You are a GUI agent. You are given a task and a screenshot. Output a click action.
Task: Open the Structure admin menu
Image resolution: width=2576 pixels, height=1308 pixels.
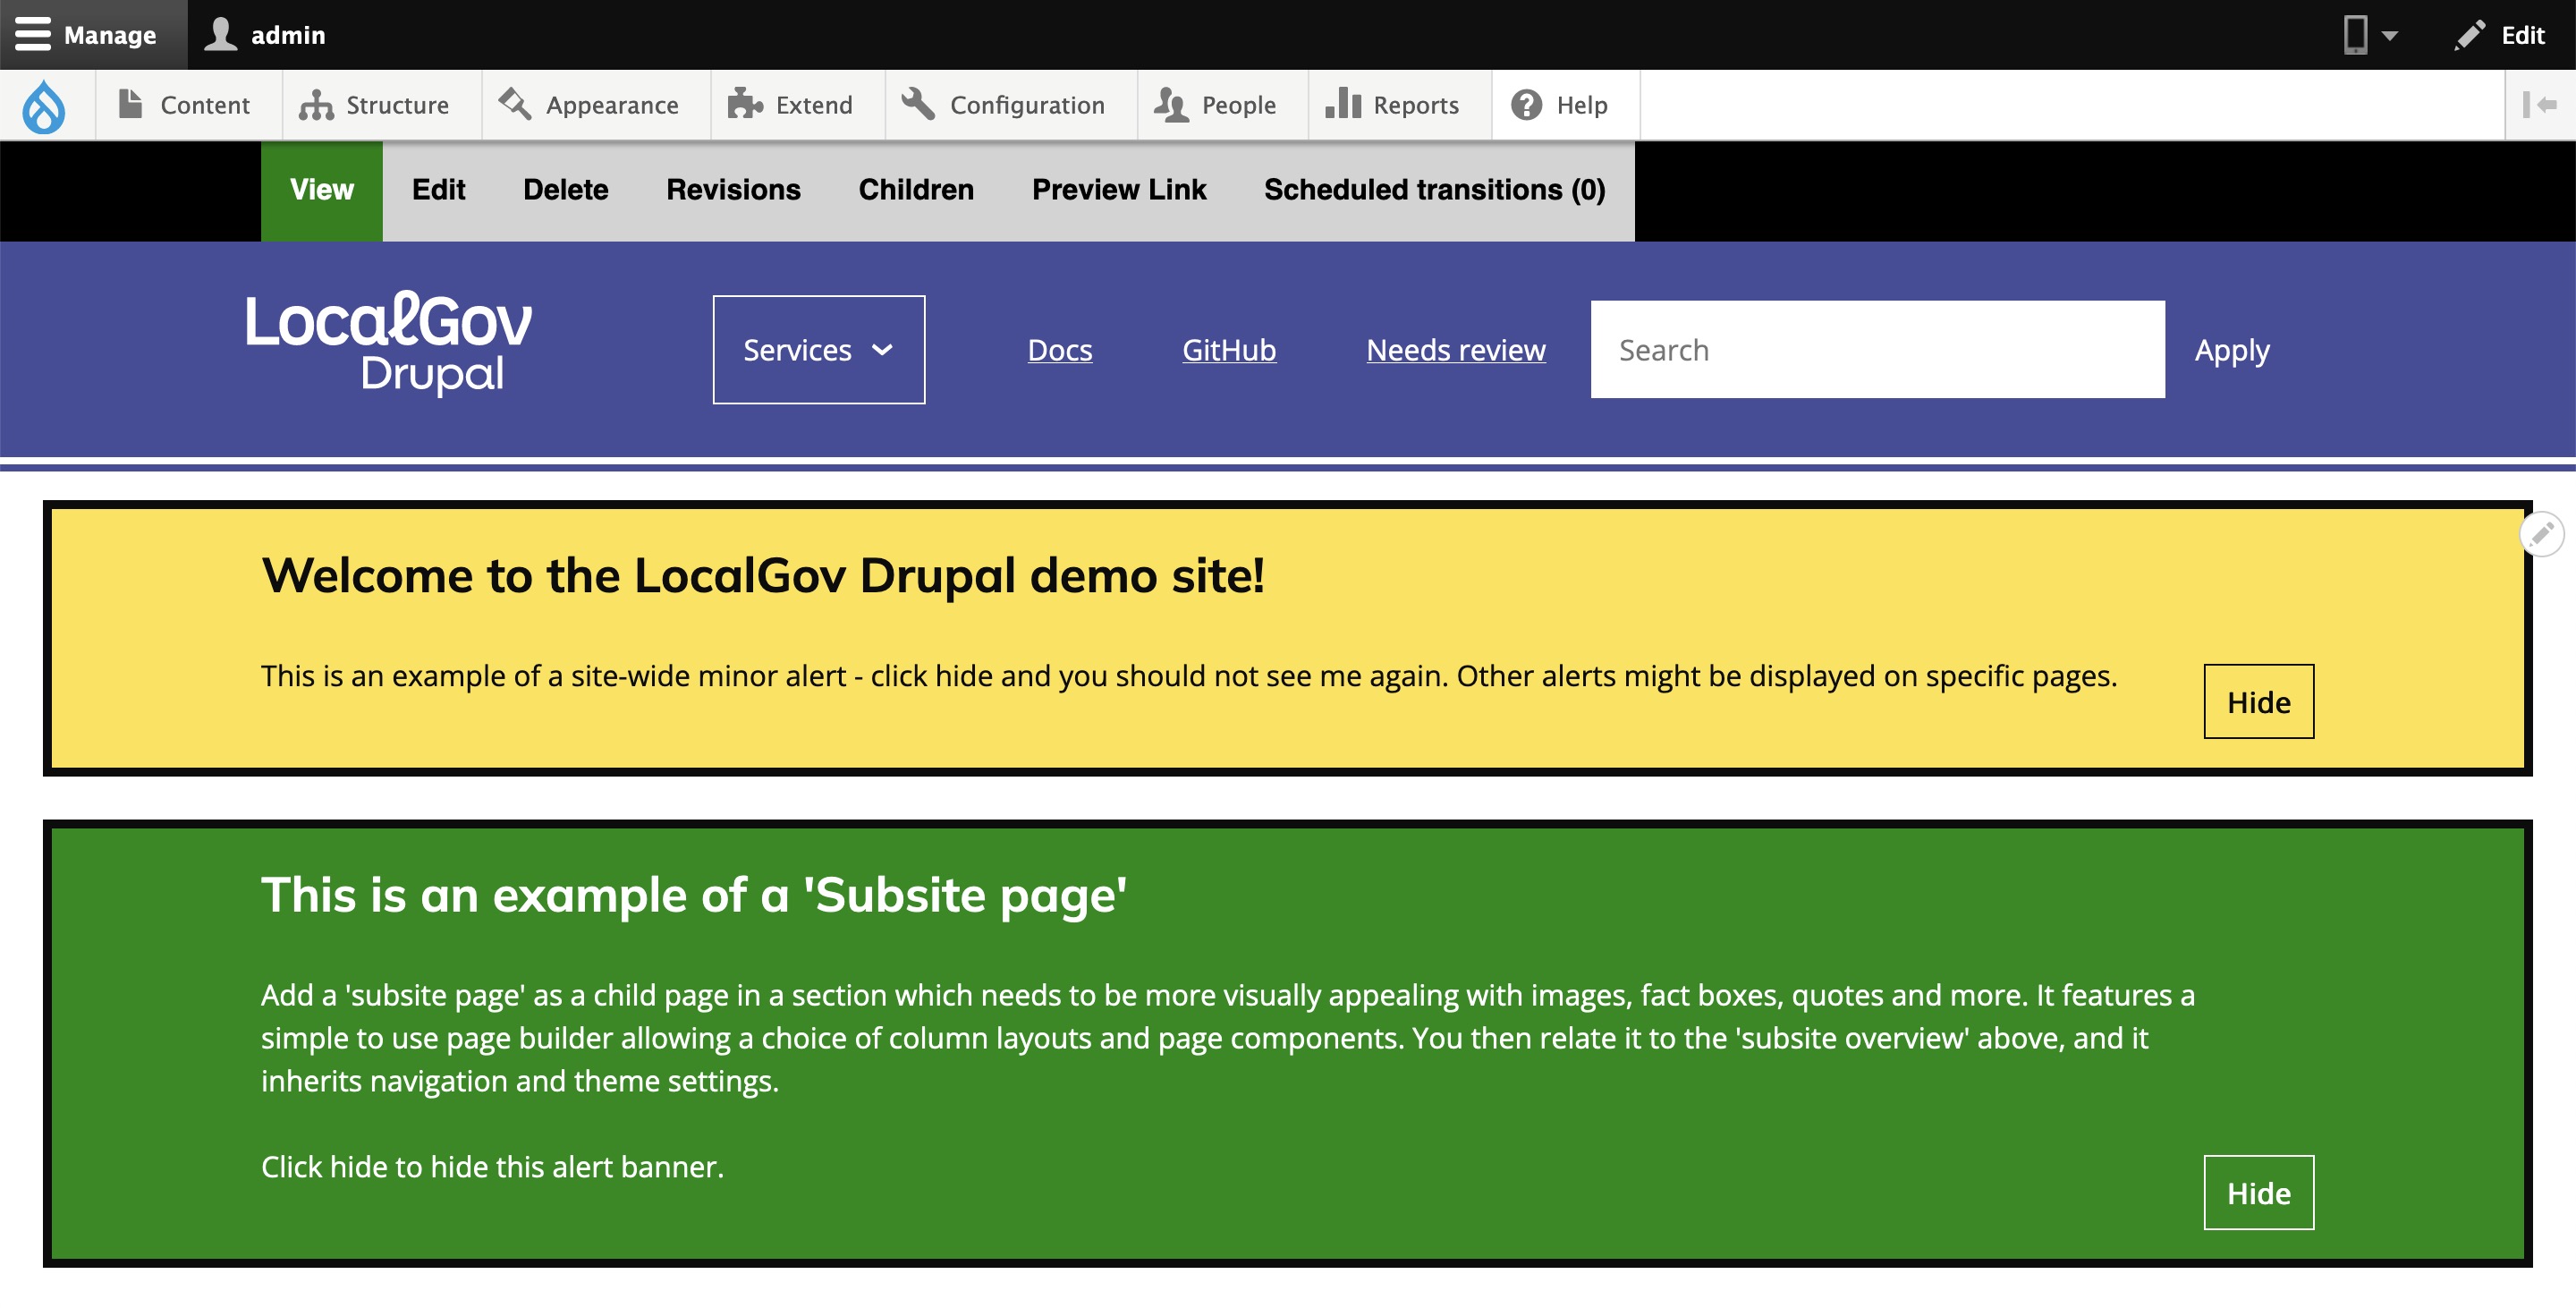point(375,105)
